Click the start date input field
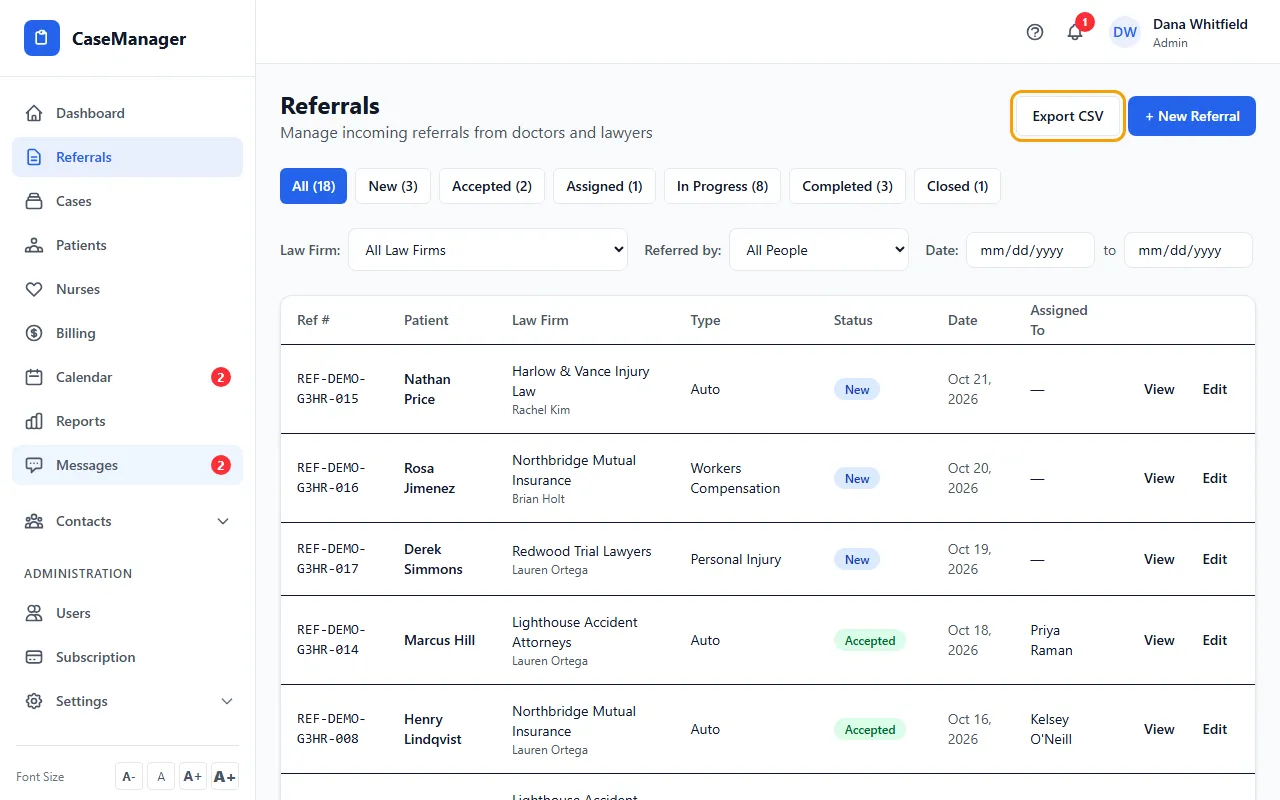 click(1030, 250)
